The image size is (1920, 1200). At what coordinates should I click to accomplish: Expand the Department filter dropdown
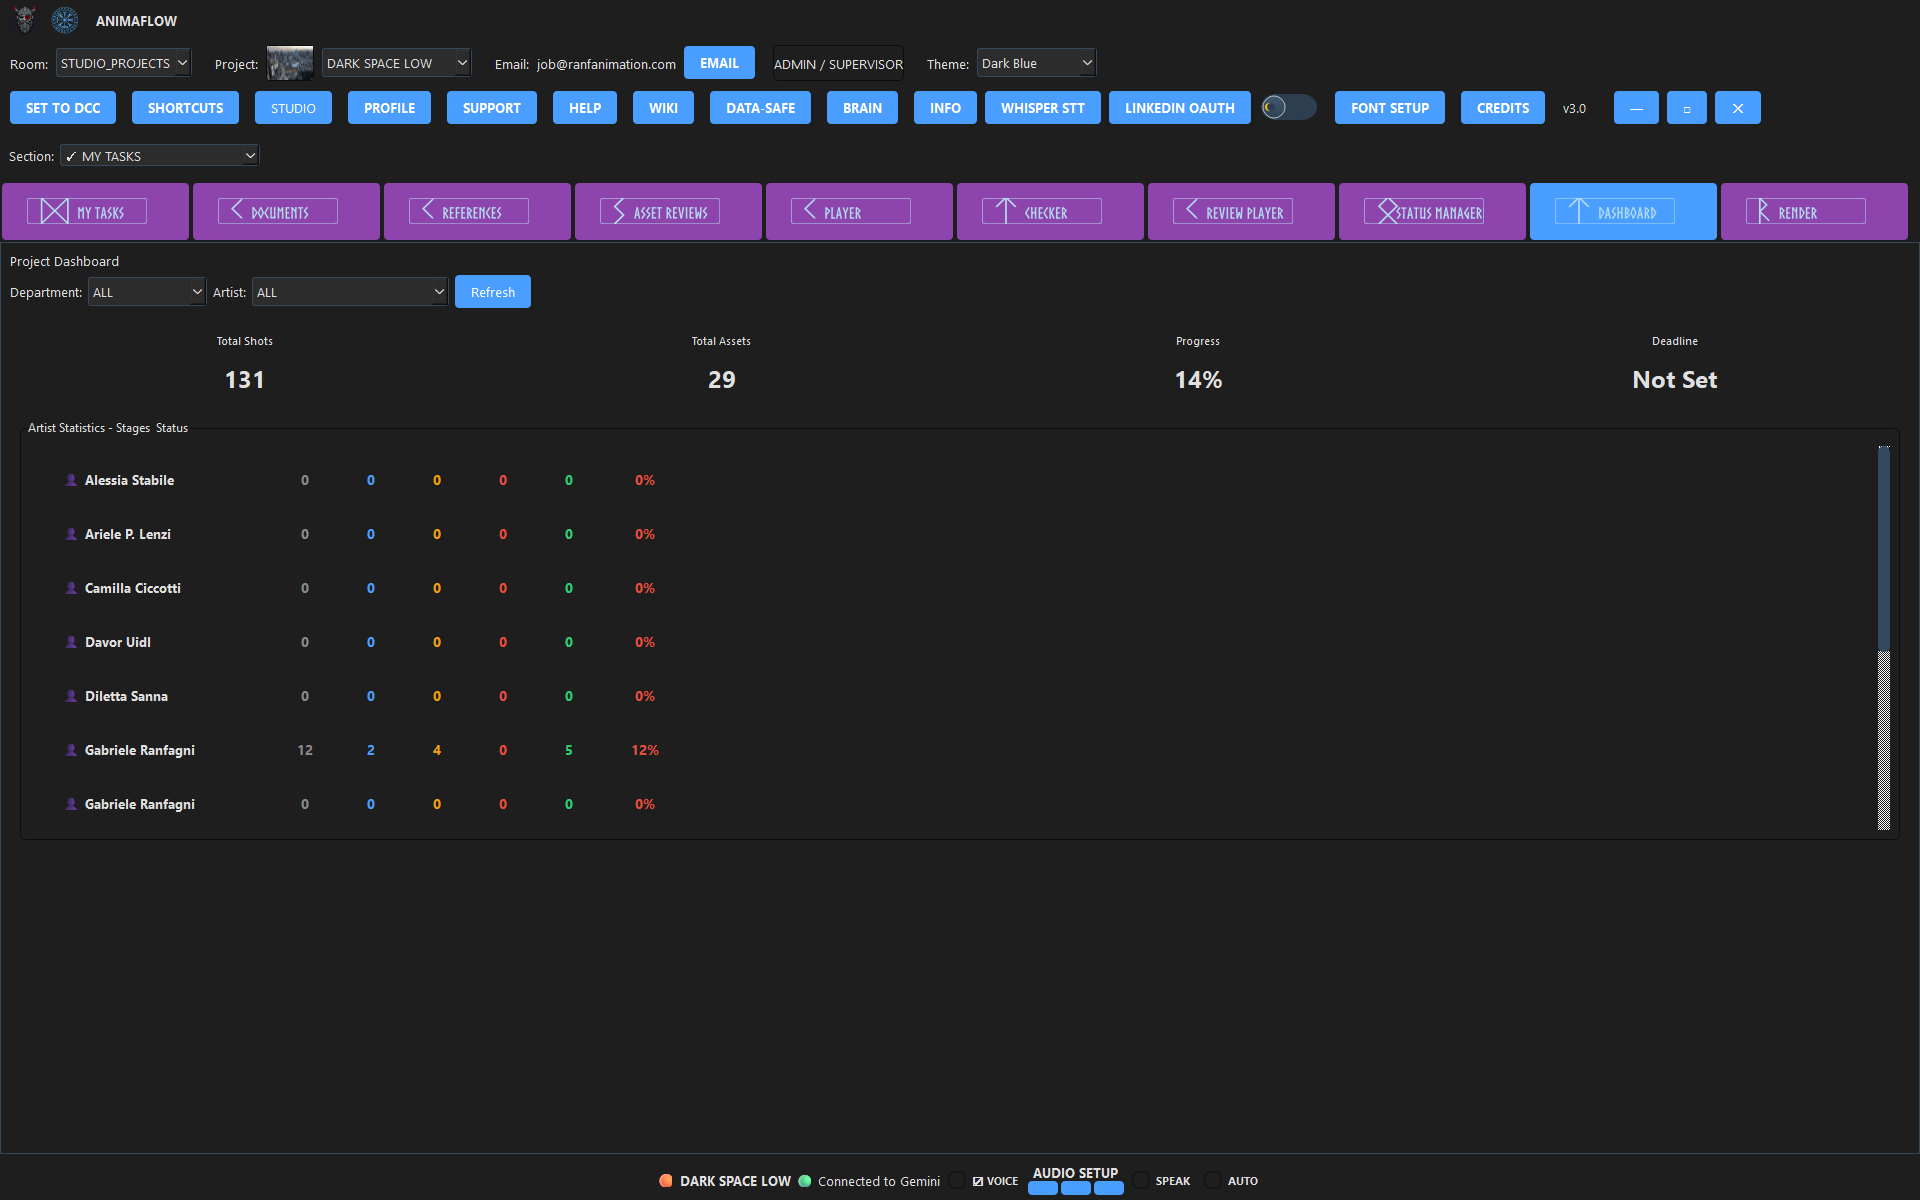tap(146, 292)
